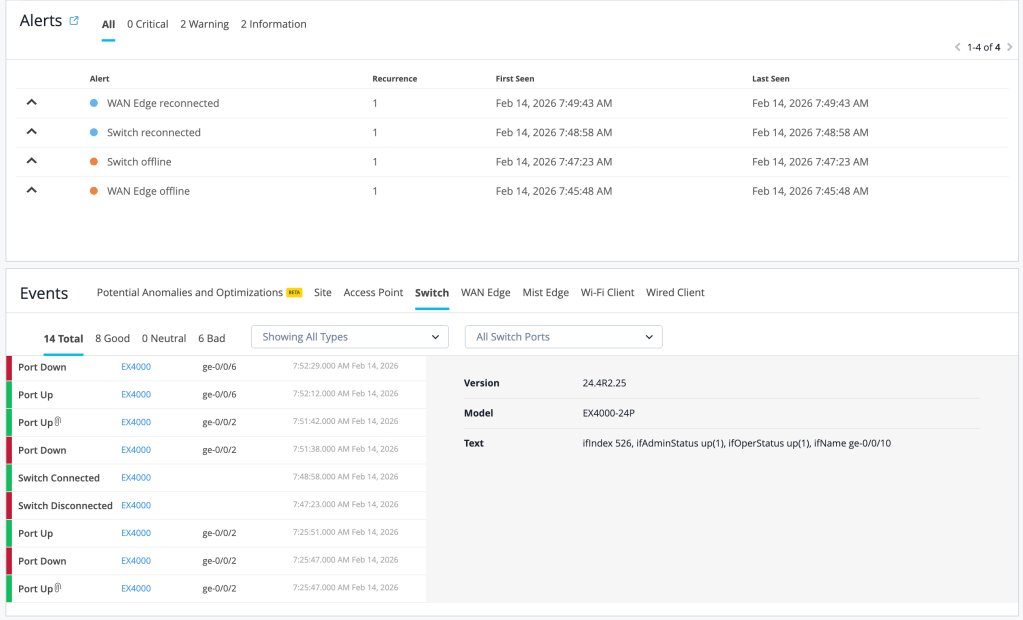Click attachment icon on 7:51:42 Port Up event

point(58,422)
